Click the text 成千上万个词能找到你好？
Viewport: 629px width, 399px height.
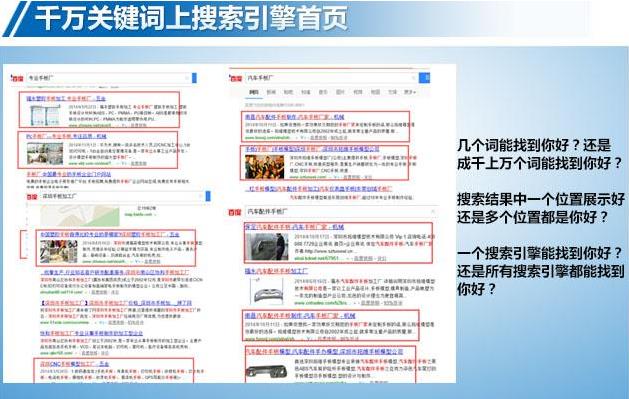click(x=539, y=163)
